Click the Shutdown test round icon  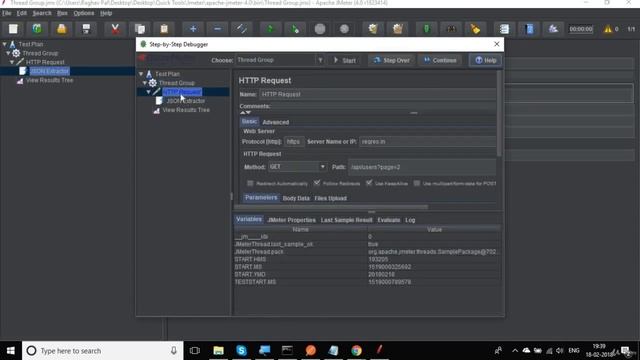[x=344, y=29]
